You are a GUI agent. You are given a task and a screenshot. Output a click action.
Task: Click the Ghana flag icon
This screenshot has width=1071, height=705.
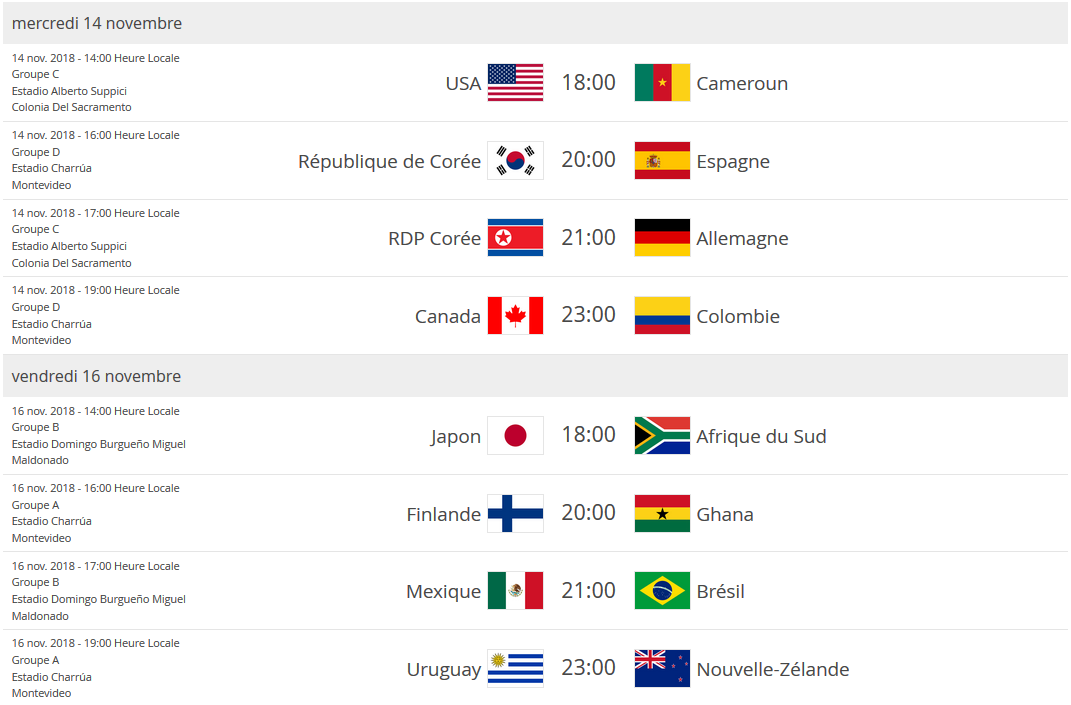click(x=662, y=514)
